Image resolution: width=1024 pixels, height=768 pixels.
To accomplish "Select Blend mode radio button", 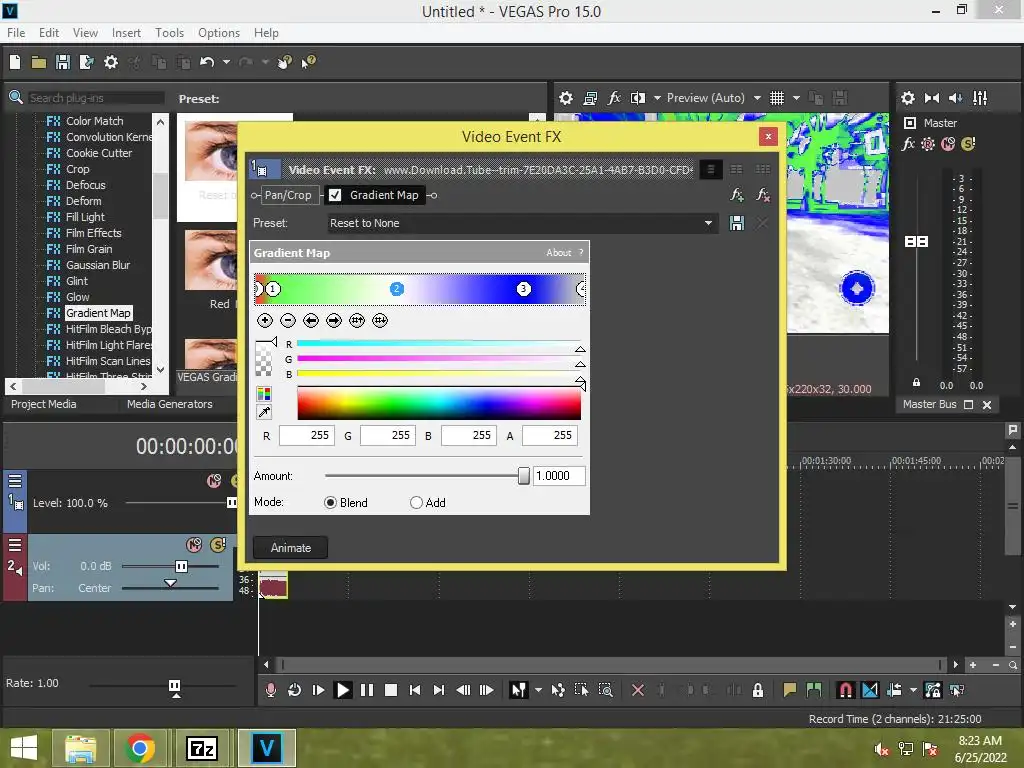I will click(x=330, y=503).
